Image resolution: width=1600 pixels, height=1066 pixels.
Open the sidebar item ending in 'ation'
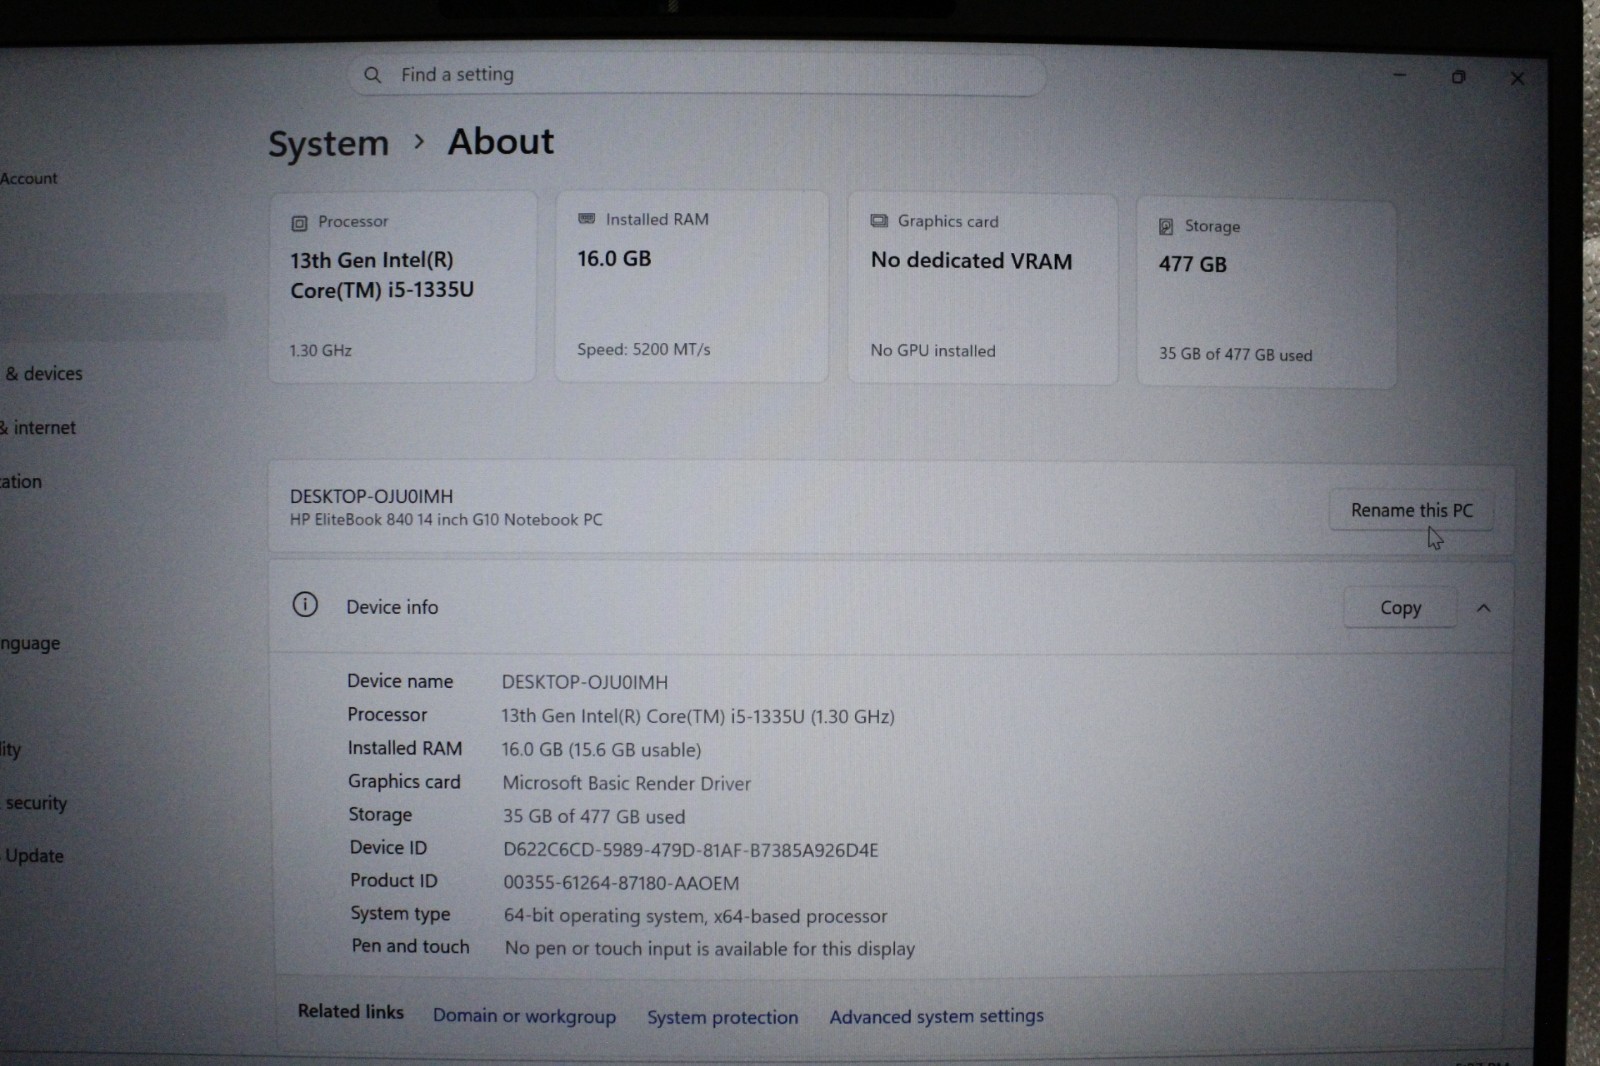(21, 481)
